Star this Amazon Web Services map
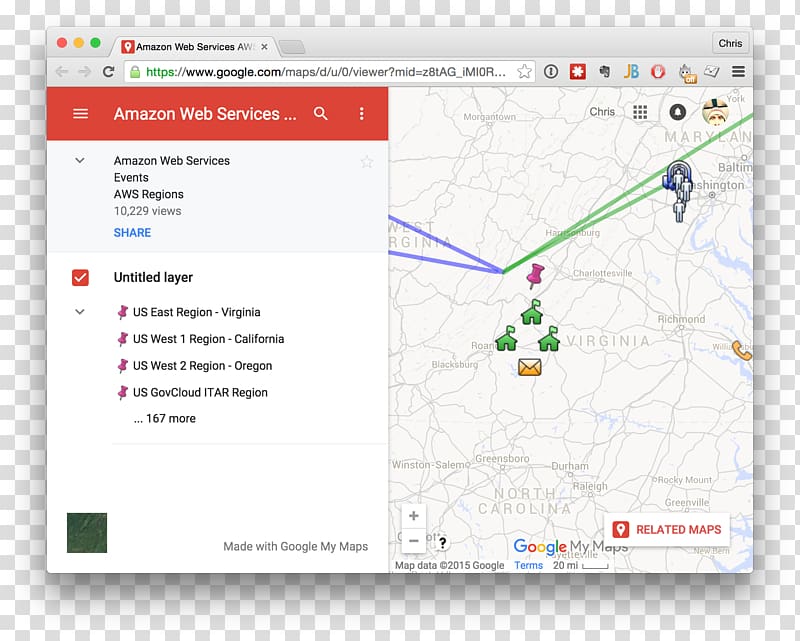 point(367,162)
